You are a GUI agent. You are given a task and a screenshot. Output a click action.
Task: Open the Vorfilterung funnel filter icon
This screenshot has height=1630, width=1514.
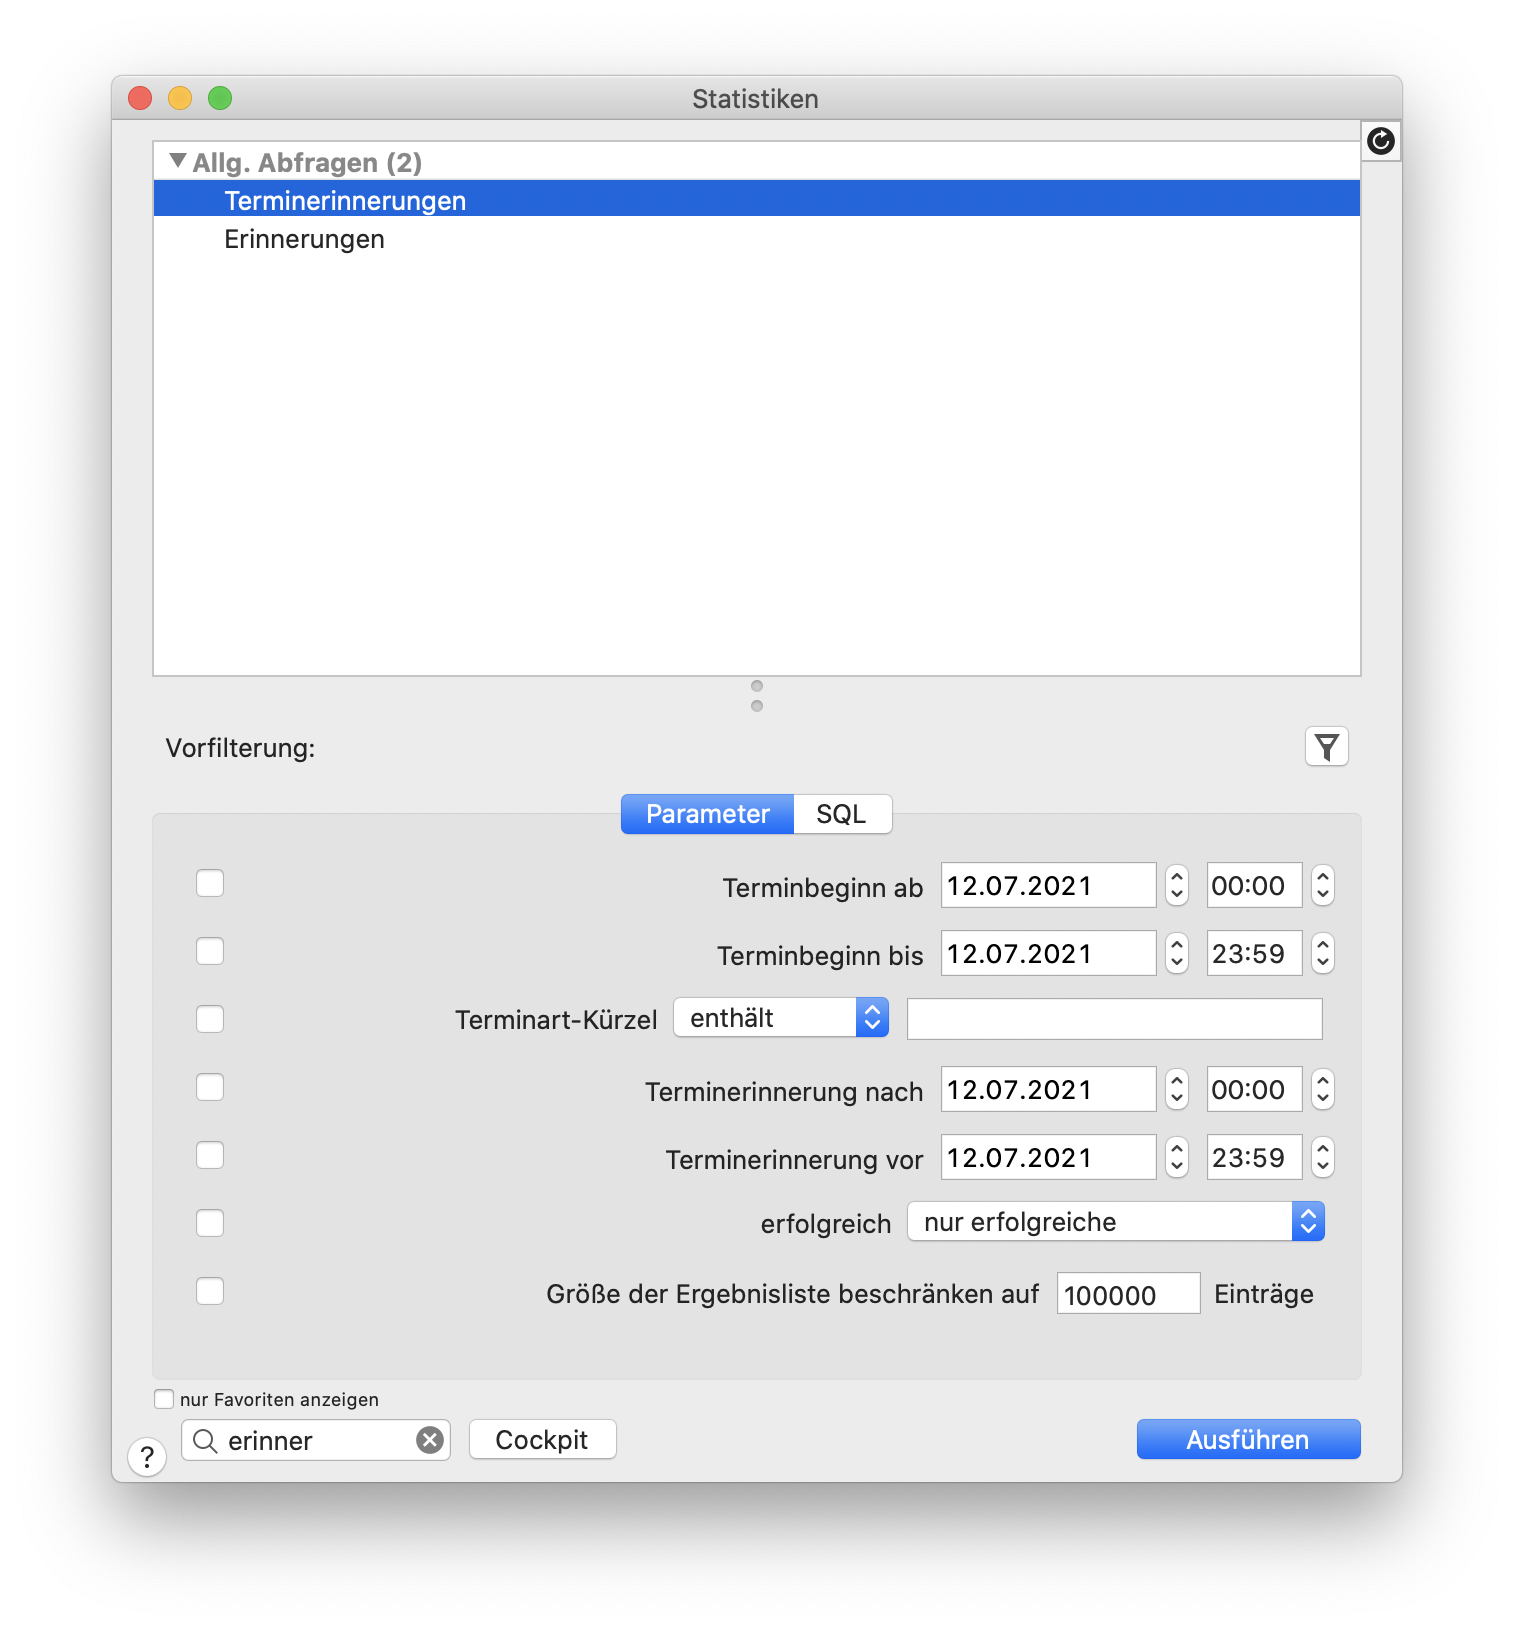click(1327, 747)
